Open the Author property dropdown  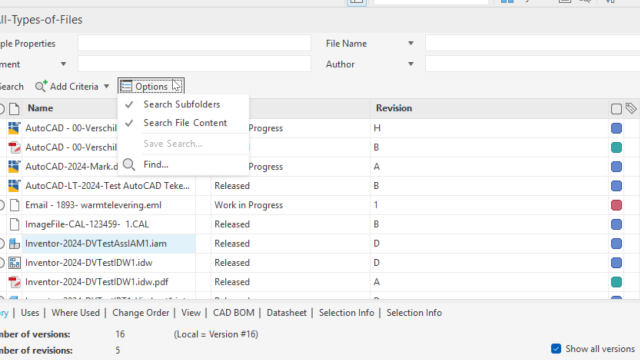pyautogui.click(x=411, y=64)
